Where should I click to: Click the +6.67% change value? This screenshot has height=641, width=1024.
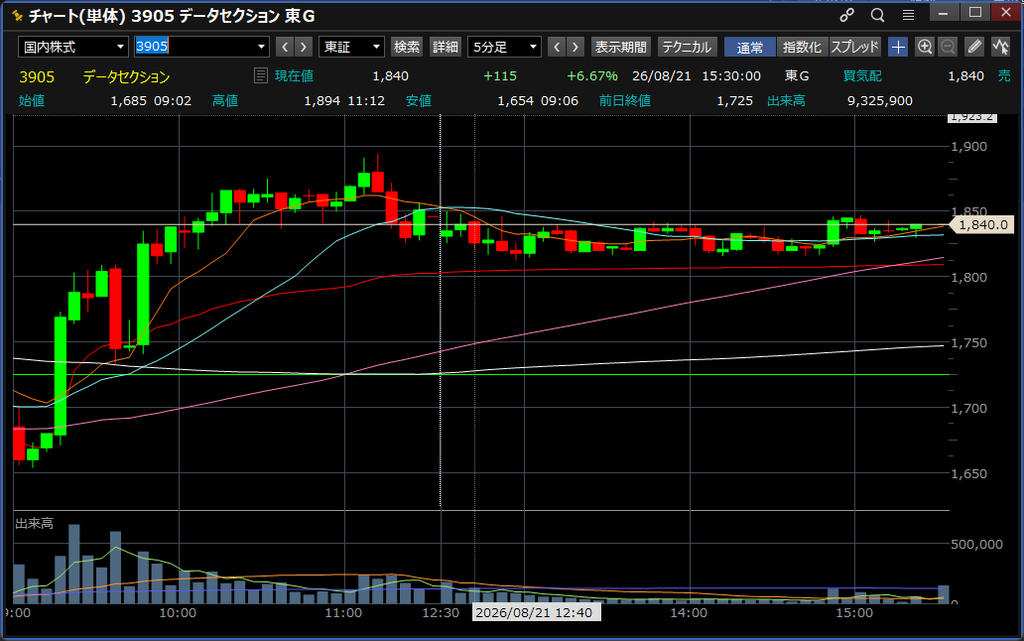coord(592,76)
